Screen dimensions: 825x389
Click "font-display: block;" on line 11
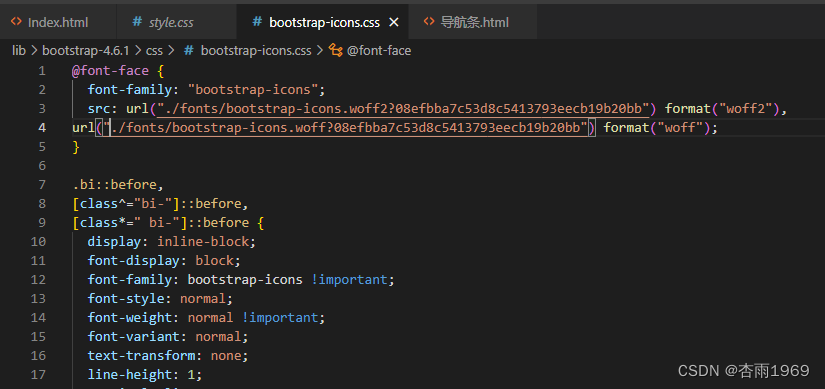click(x=164, y=261)
